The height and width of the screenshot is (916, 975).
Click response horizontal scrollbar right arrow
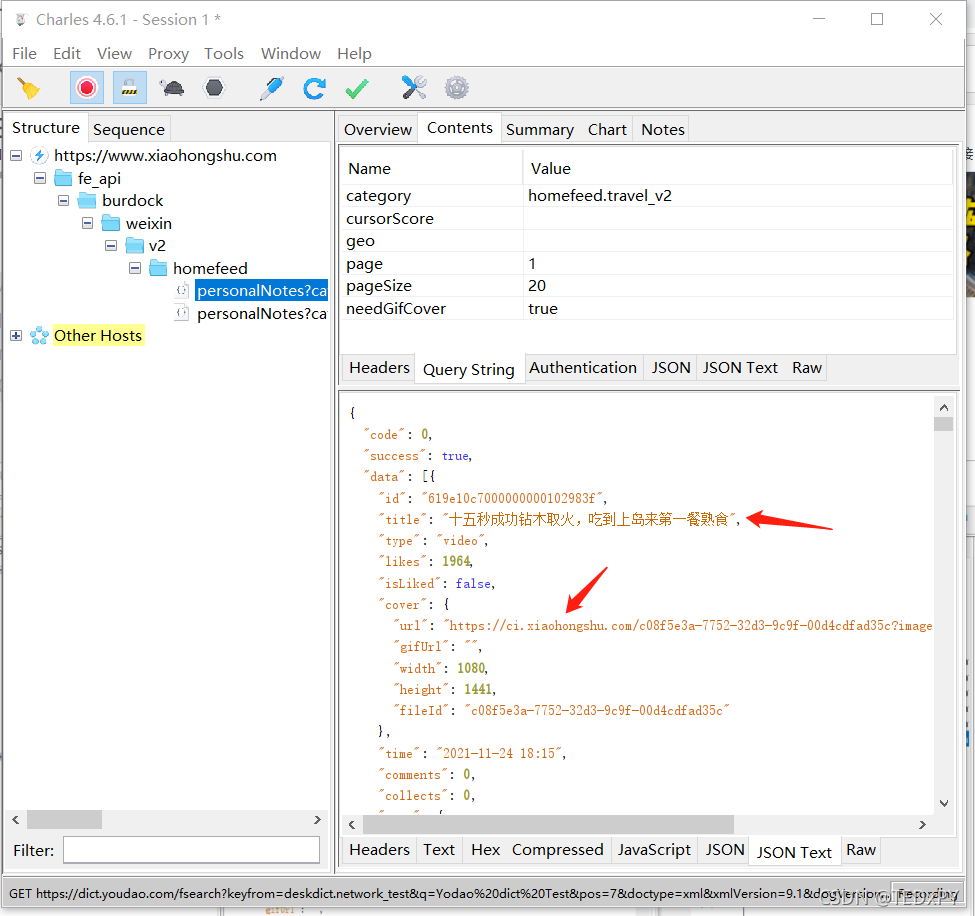pyautogui.click(x=922, y=825)
